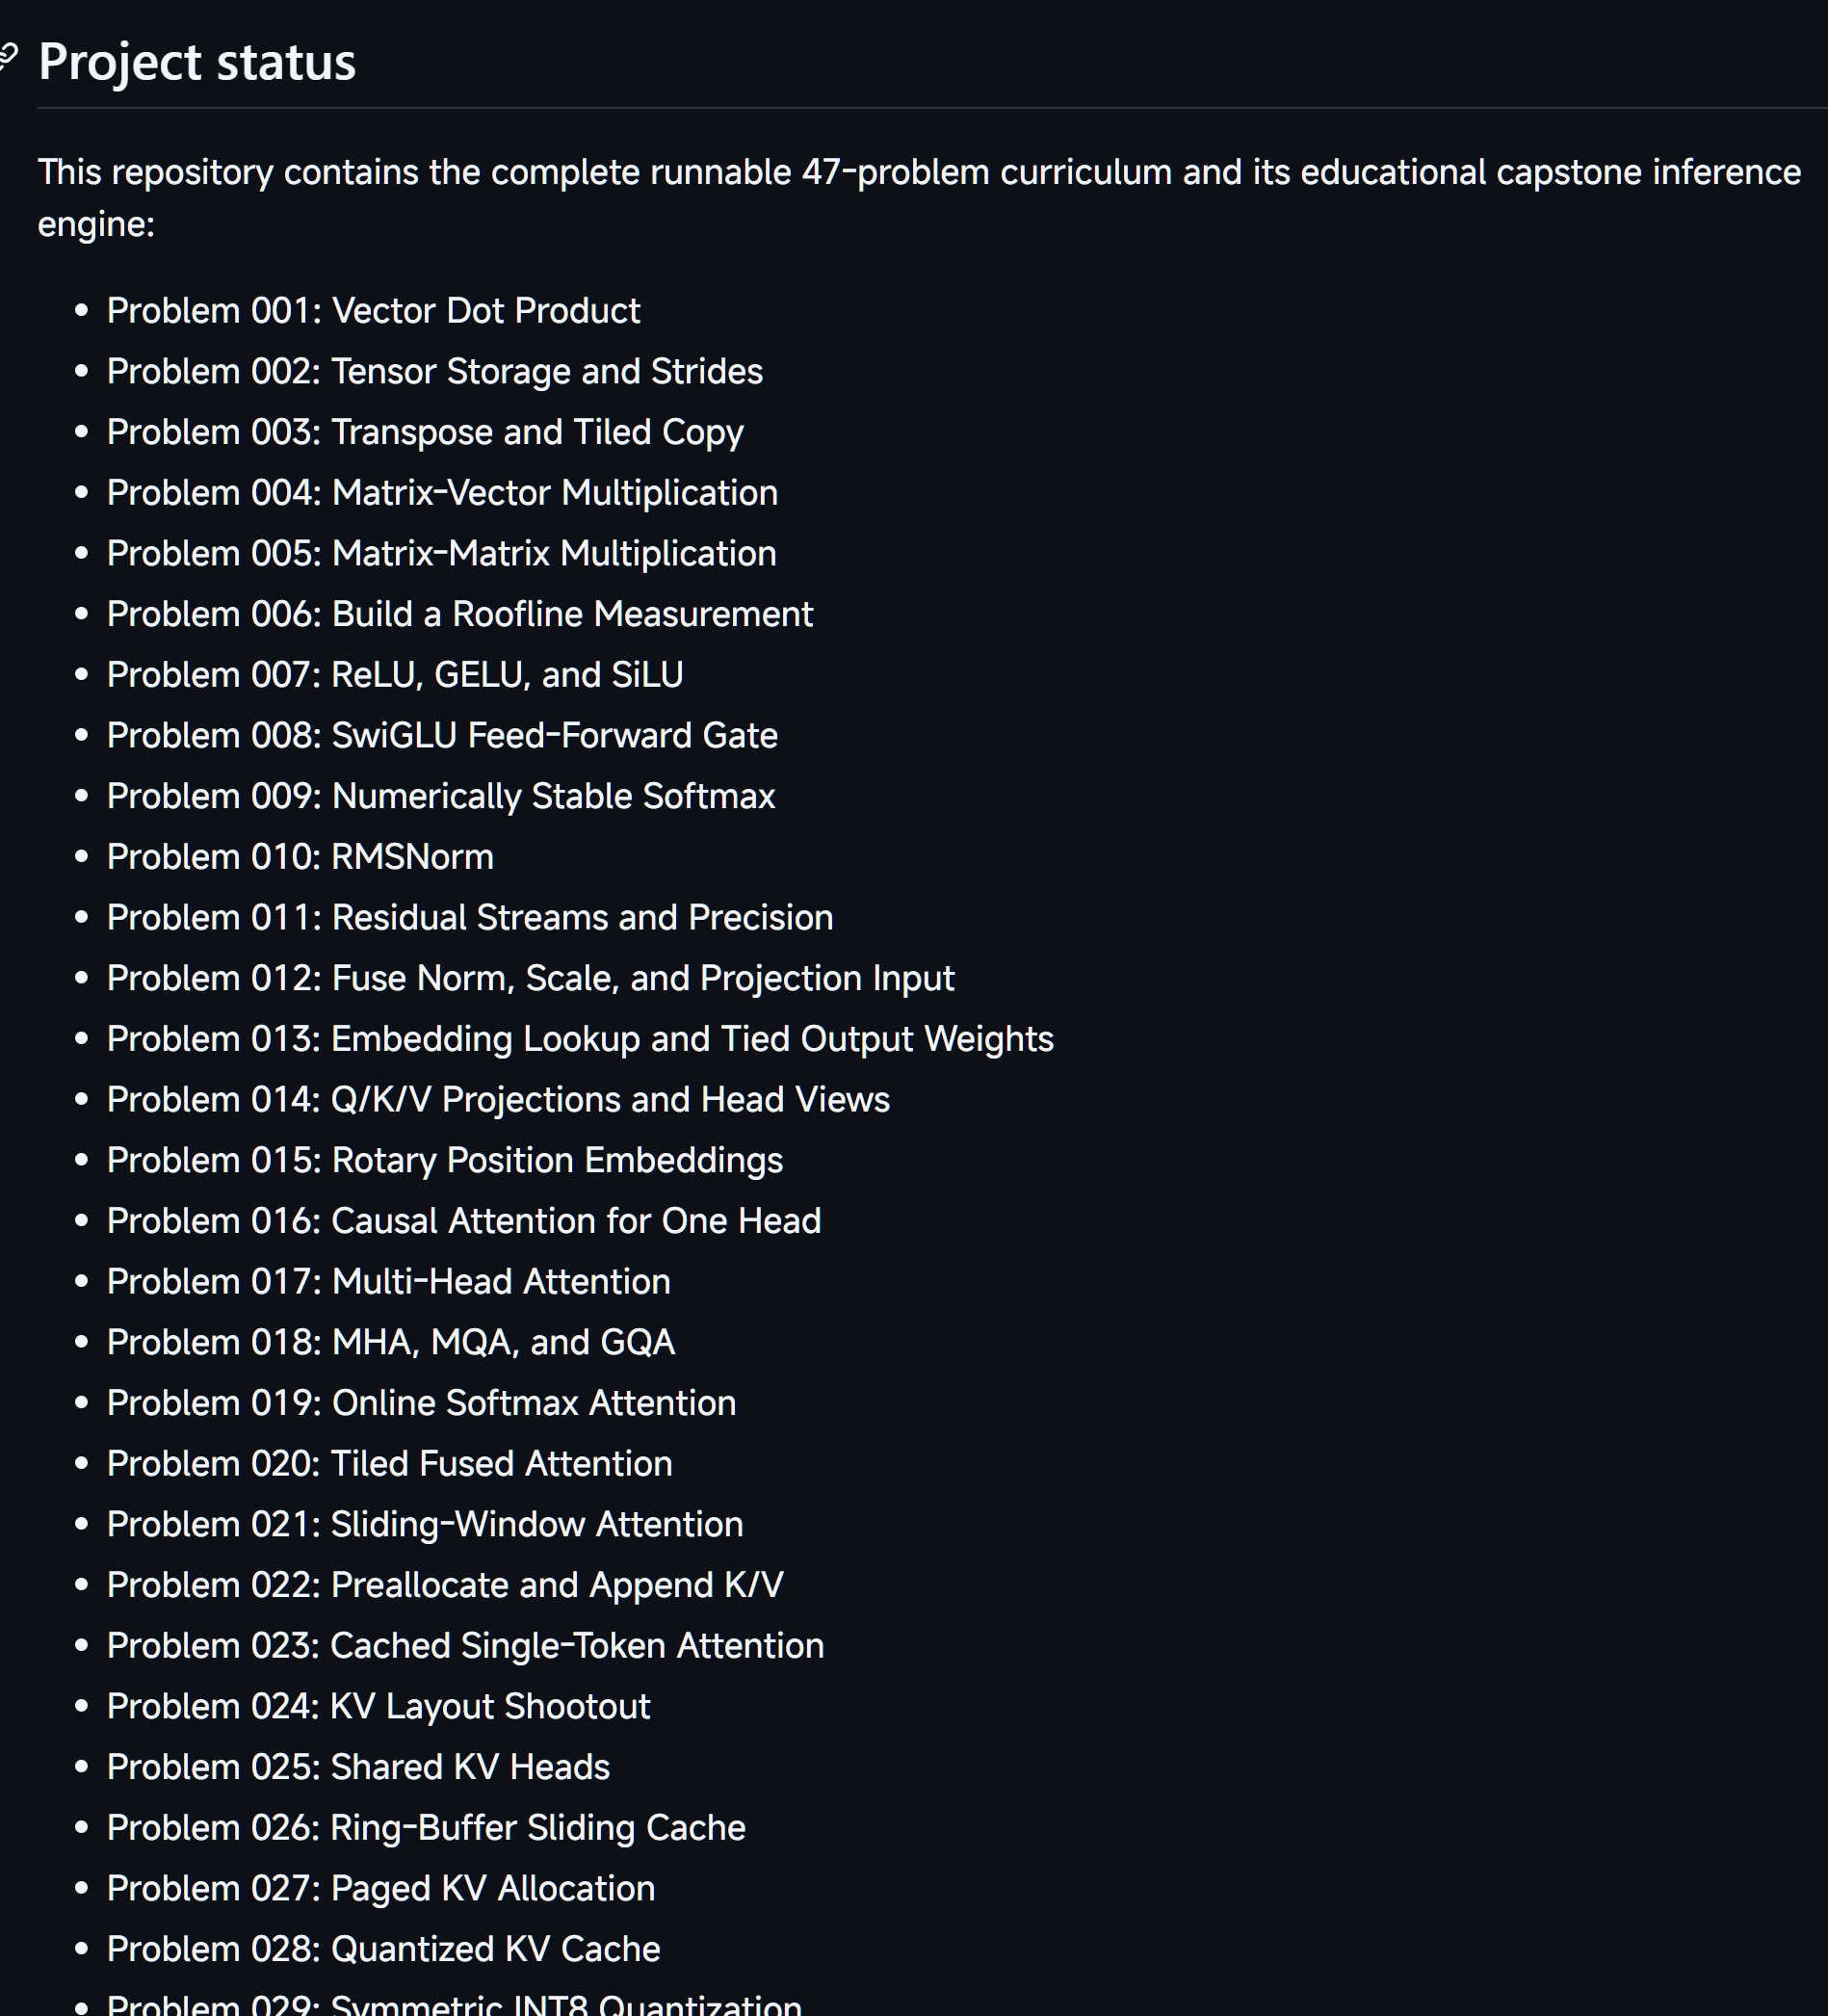1828x2016 pixels.
Task: Click Problem 020: Tiled Fused Attention
Action: 389,1463
